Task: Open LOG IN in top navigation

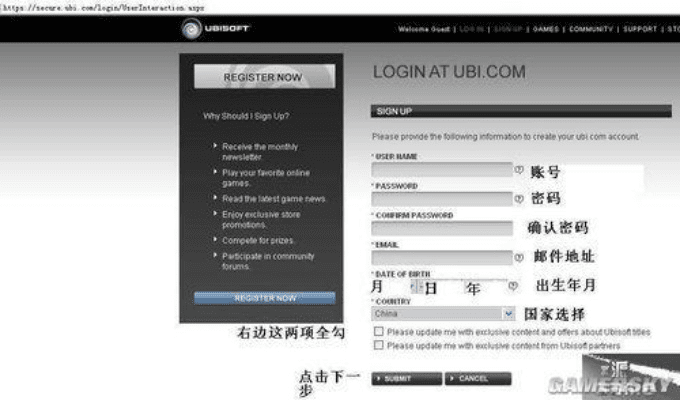Action: point(471,29)
